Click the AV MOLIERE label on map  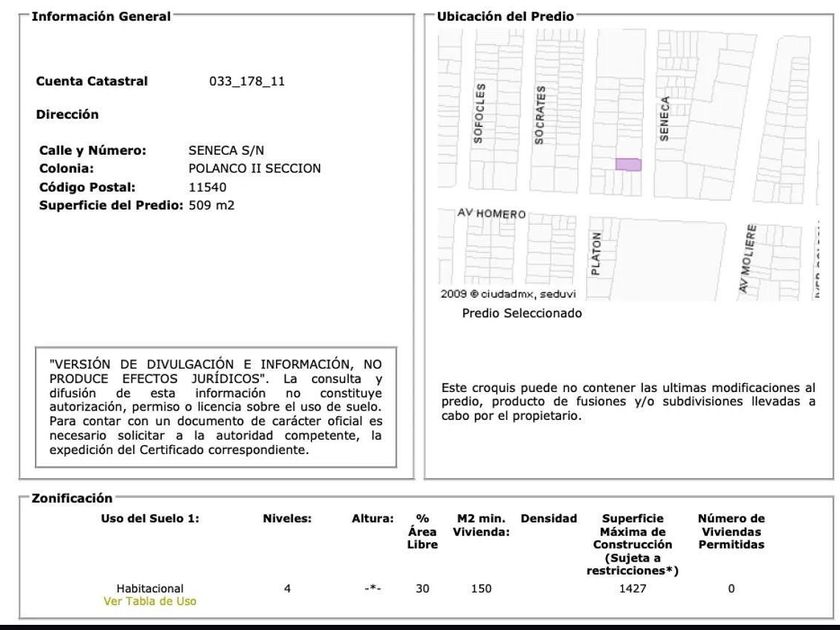point(748,259)
